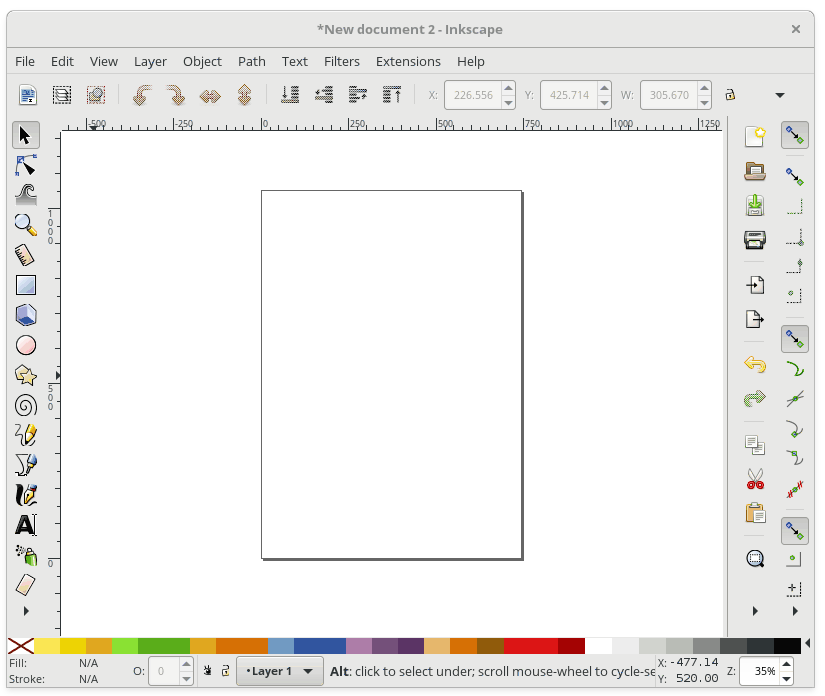Toggle snapping with the master snap button

coord(794,135)
